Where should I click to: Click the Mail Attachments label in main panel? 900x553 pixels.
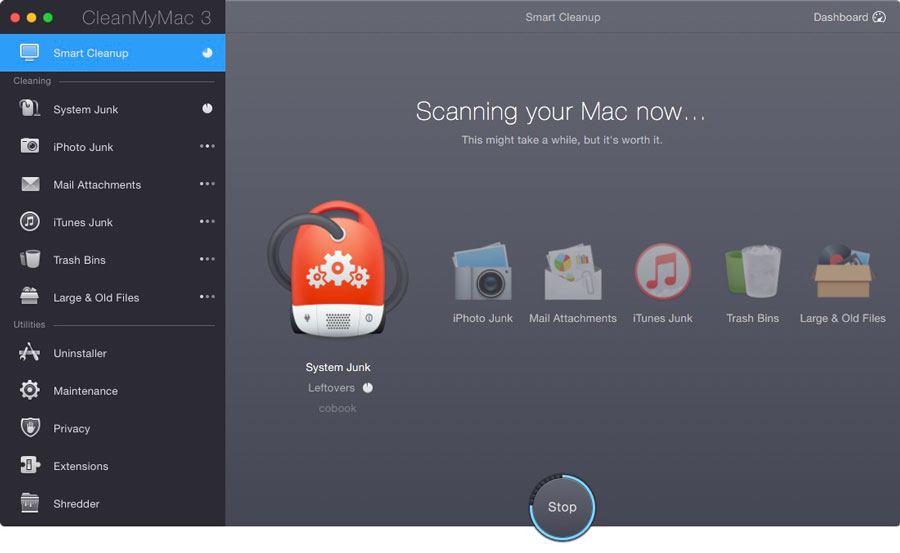[x=572, y=318]
